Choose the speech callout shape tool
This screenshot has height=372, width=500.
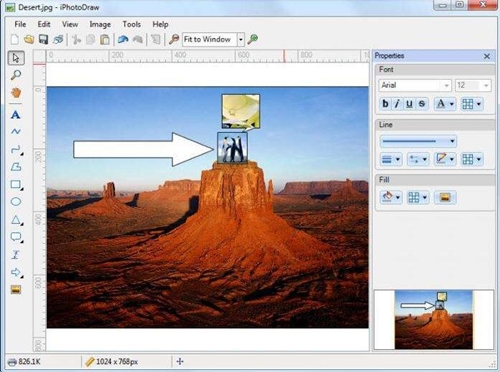point(16,237)
